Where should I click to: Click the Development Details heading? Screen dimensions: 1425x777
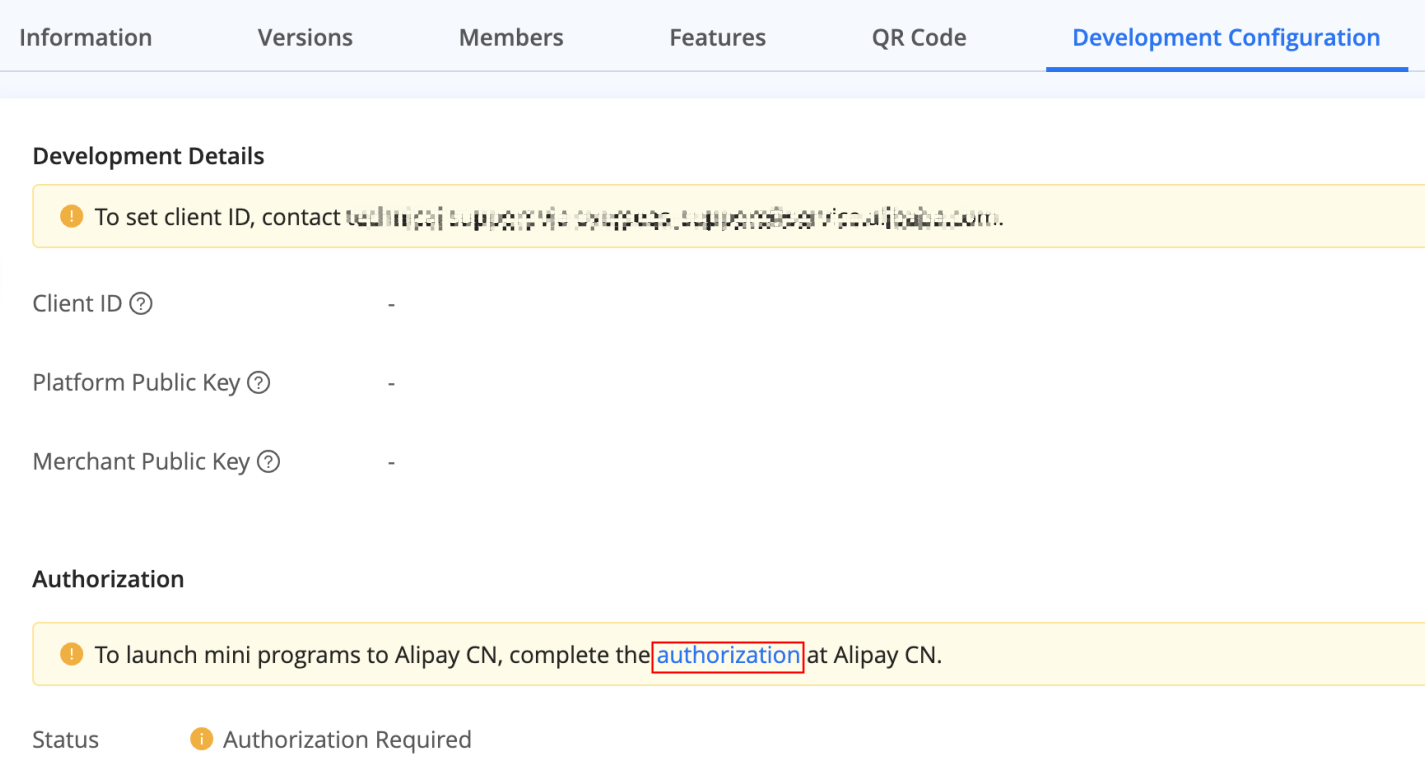148,156
